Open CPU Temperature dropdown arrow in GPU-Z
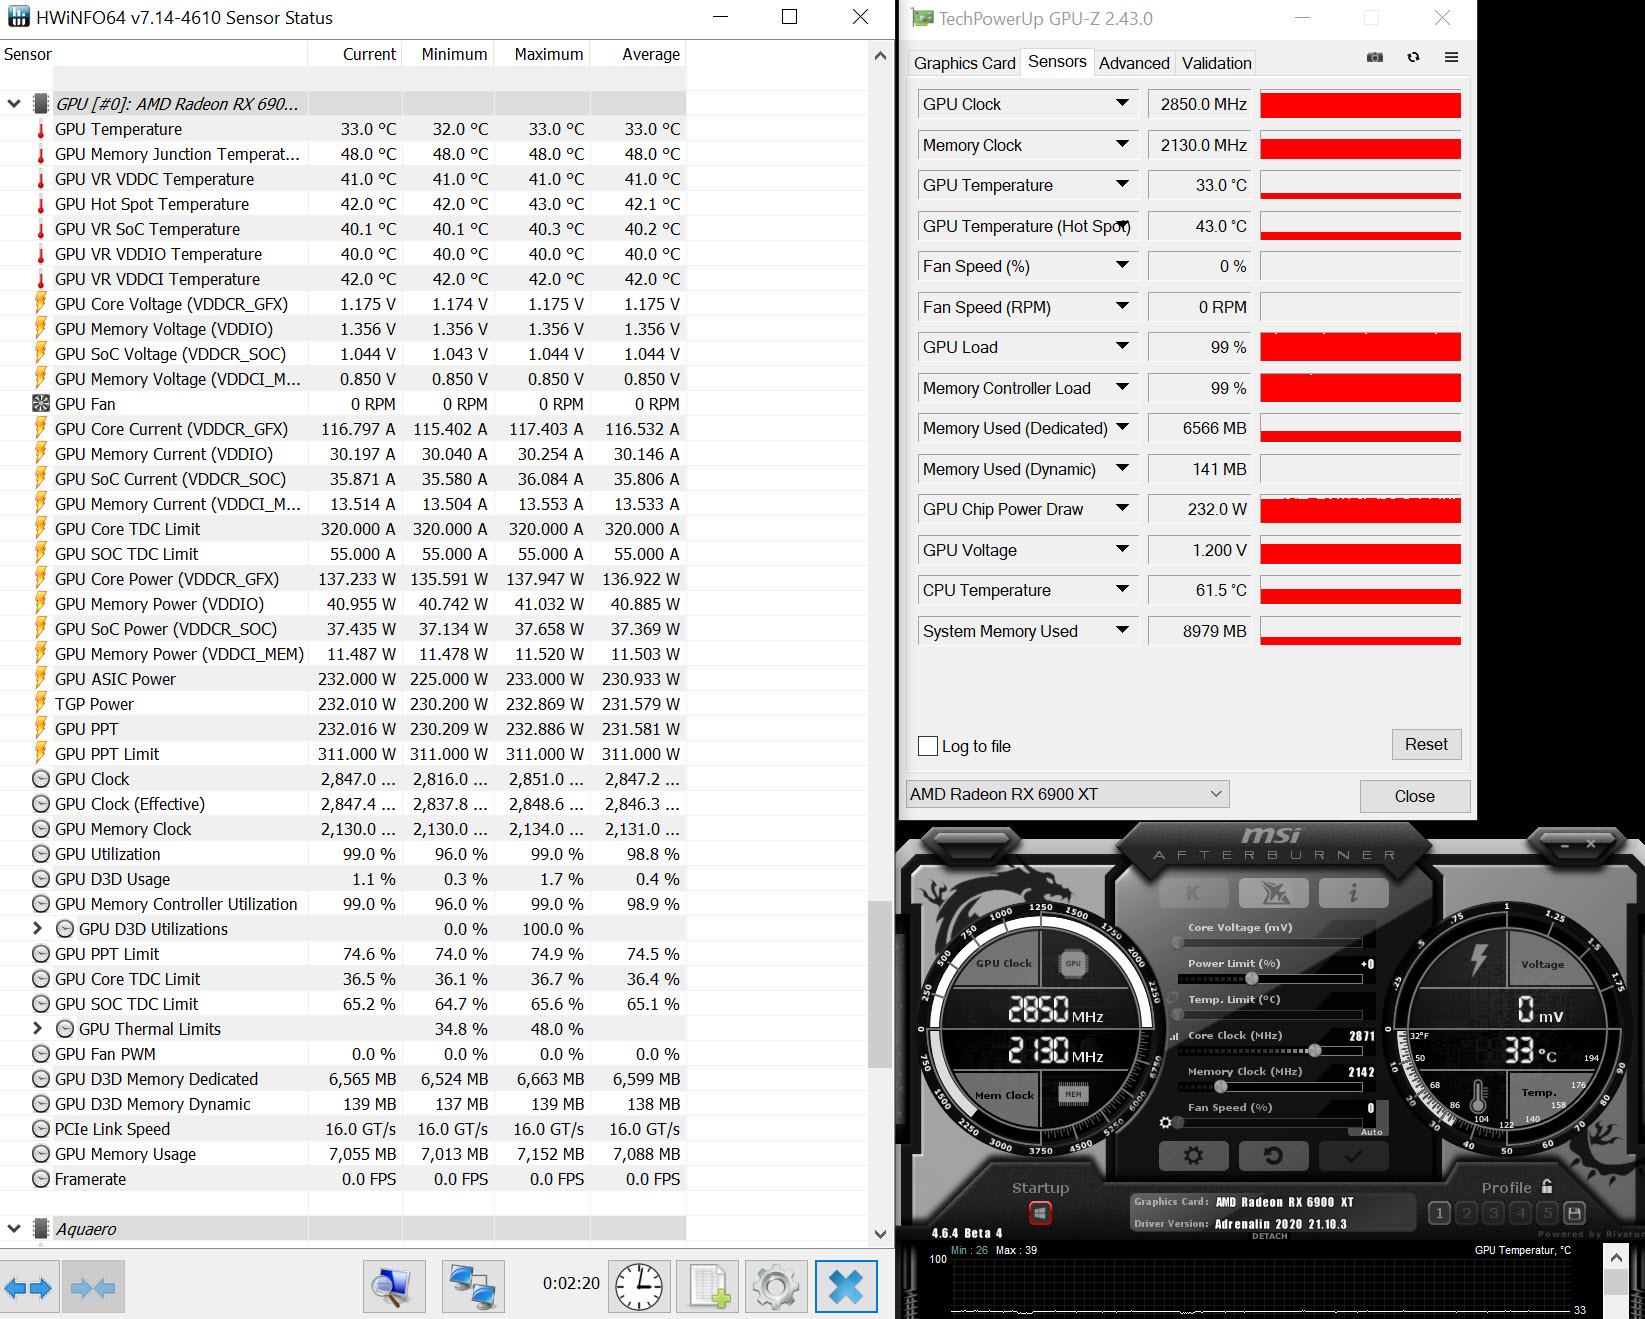Image resolution: width=1645 pixels, height=1319 pixels. 1122,589
